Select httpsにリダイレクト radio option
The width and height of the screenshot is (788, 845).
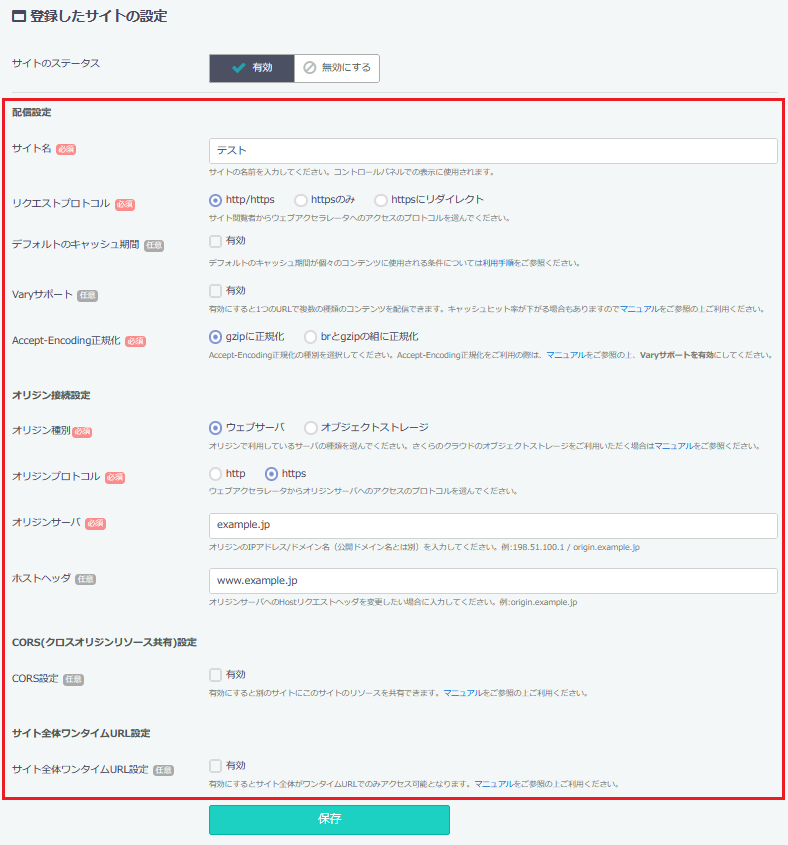[381, 200]
